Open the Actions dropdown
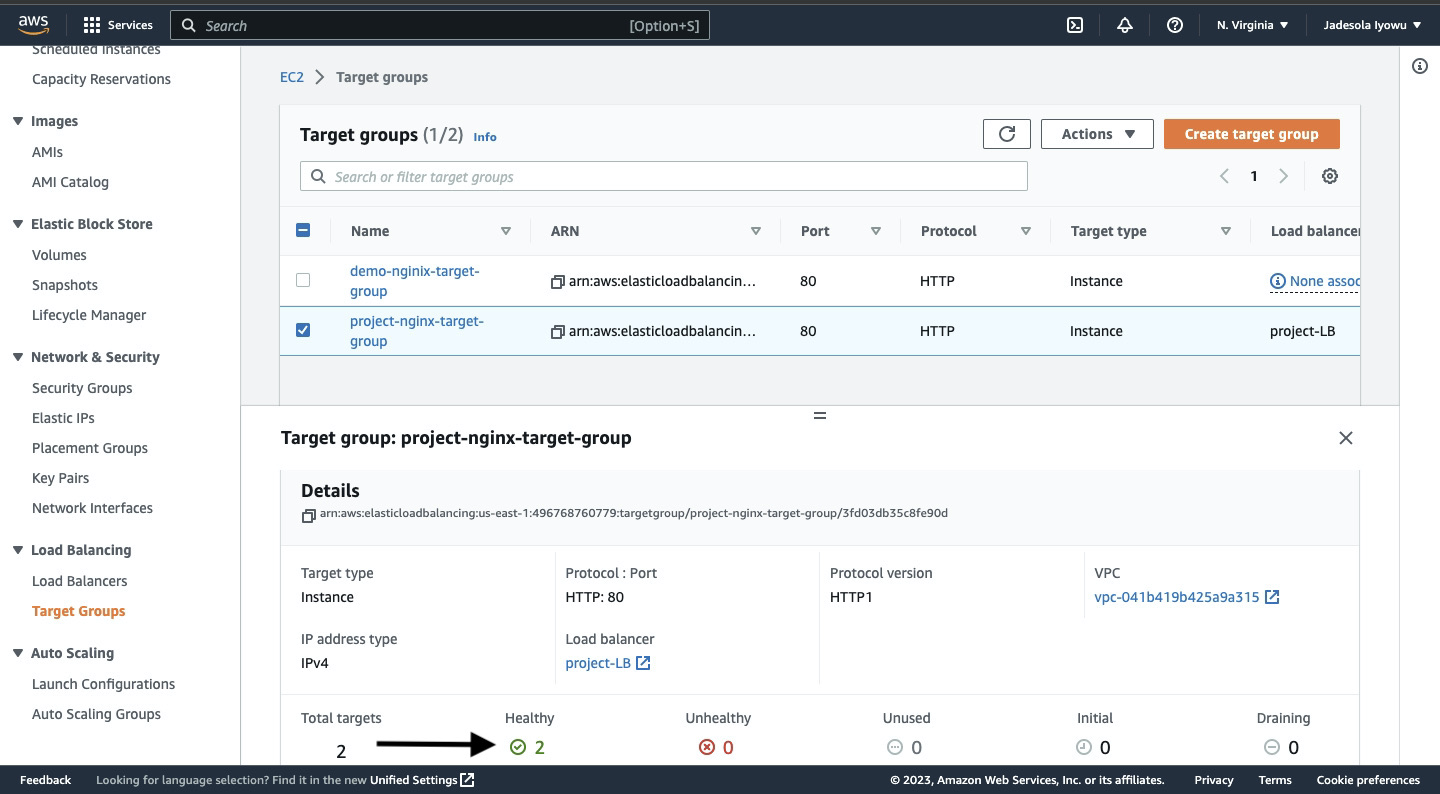 [1096, 133]
